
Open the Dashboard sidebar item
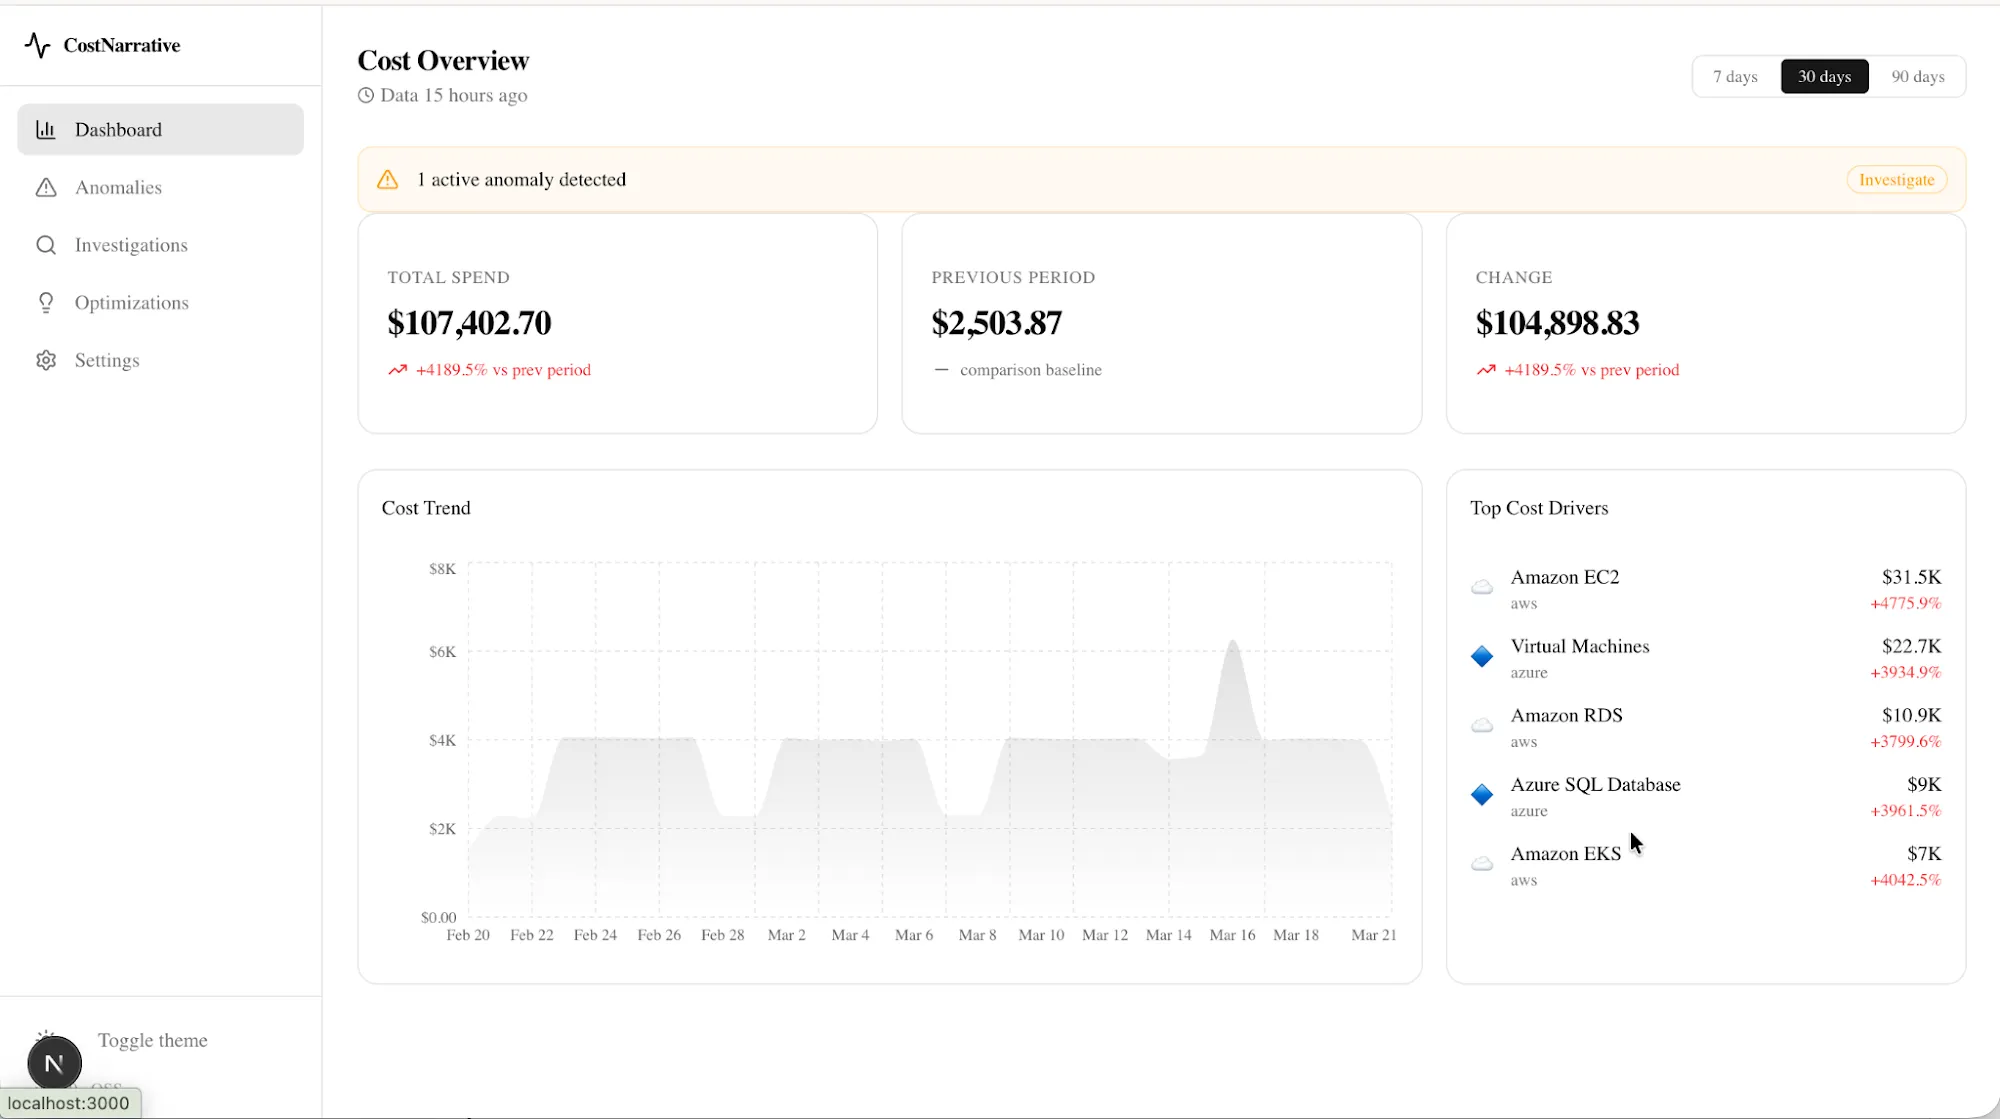160,129
